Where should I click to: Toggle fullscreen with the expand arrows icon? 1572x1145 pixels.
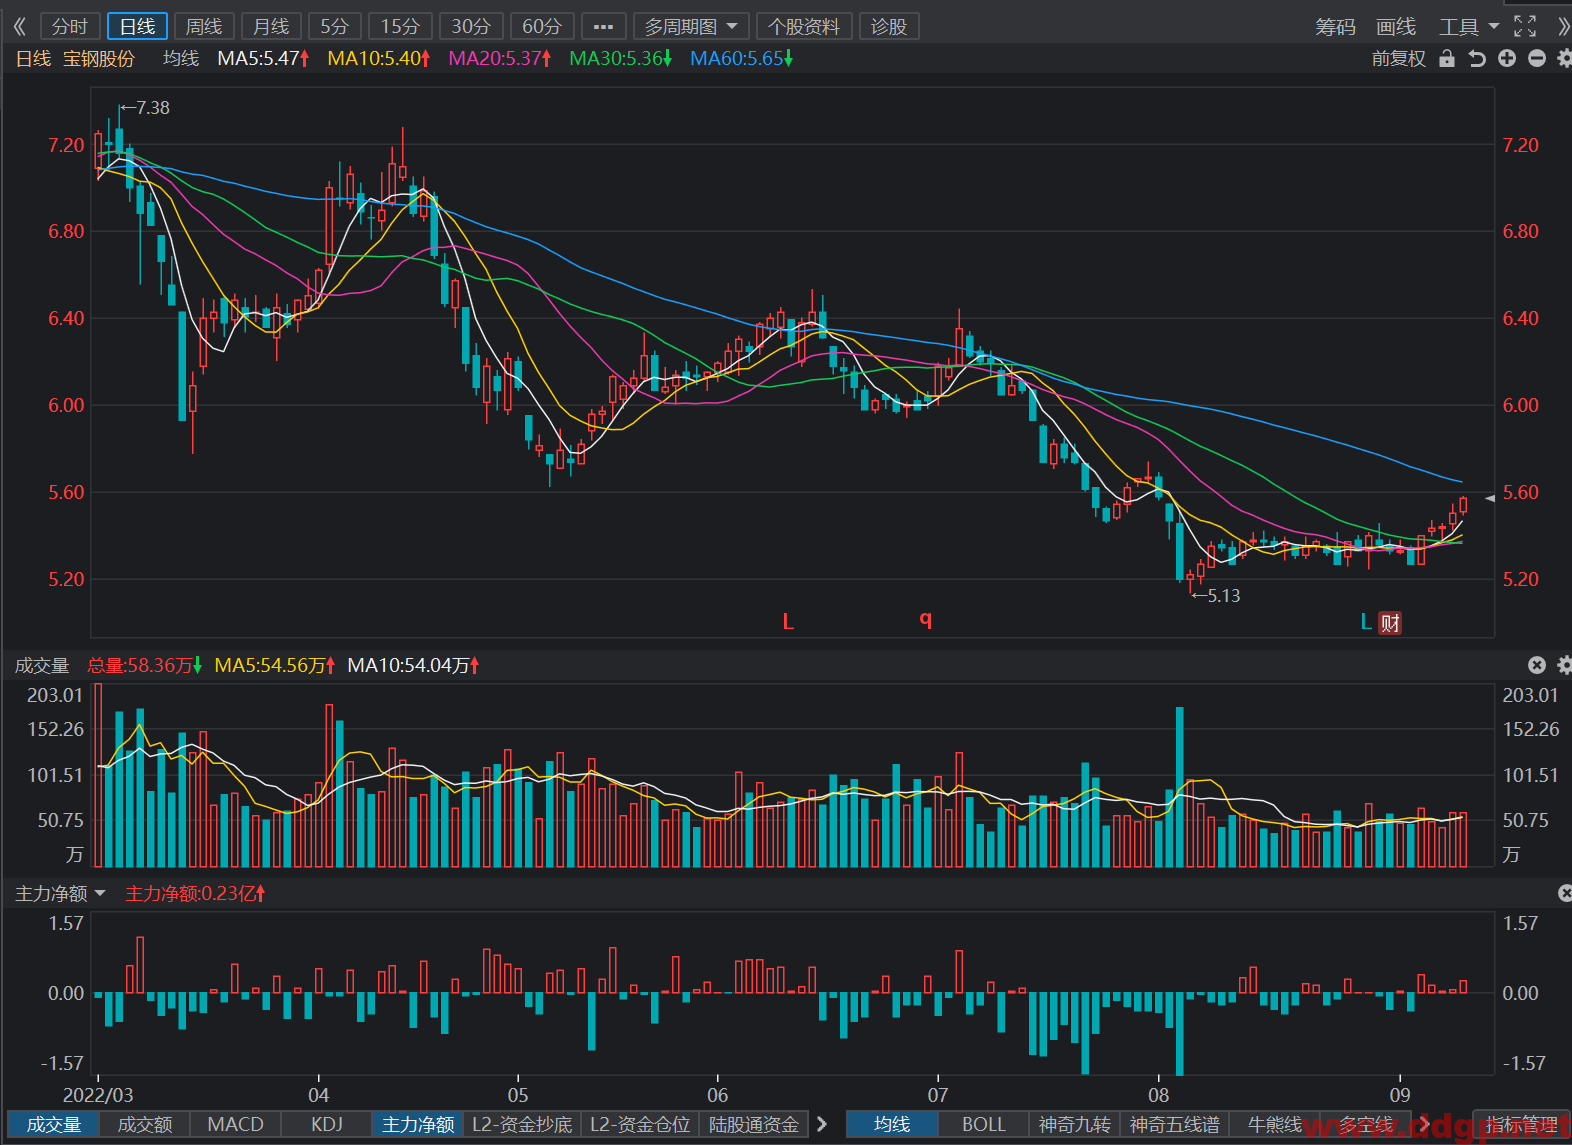pyautogui.click(x=1525, y=26)
